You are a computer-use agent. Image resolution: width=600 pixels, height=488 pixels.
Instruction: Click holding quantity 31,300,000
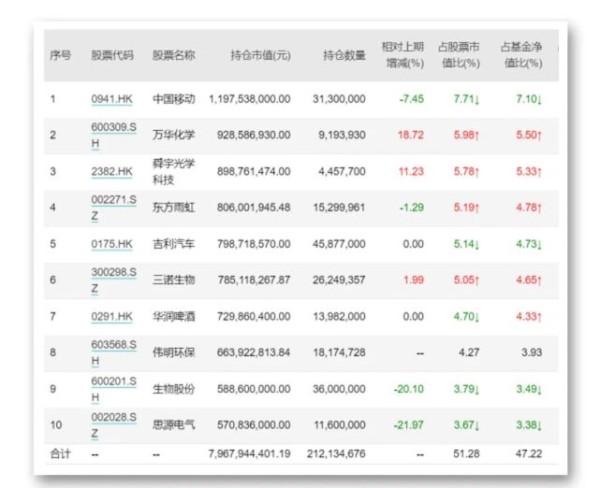coord(339,99)
